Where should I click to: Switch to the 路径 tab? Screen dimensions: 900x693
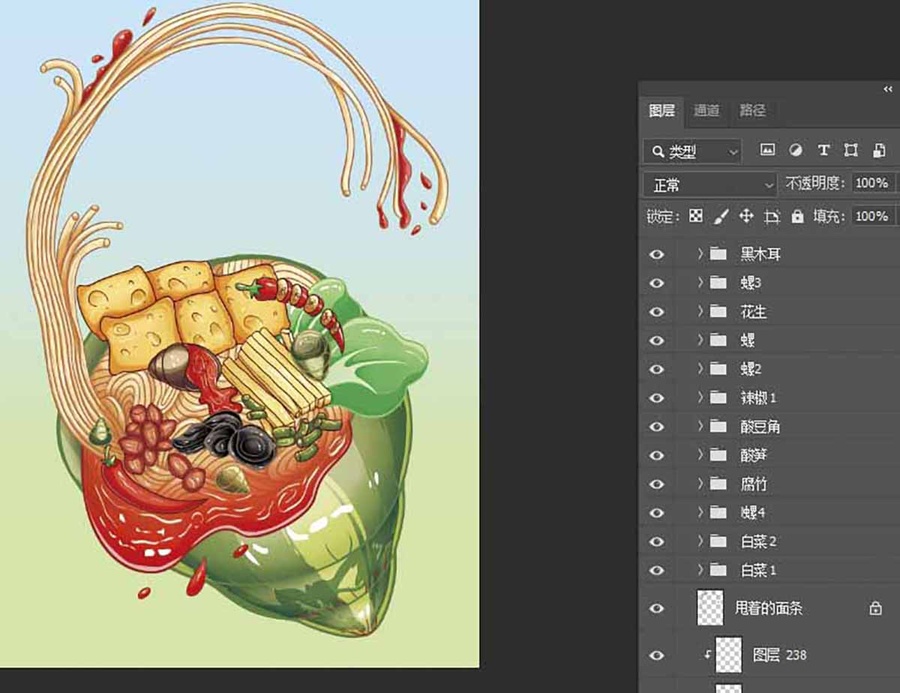click(752, 110)
